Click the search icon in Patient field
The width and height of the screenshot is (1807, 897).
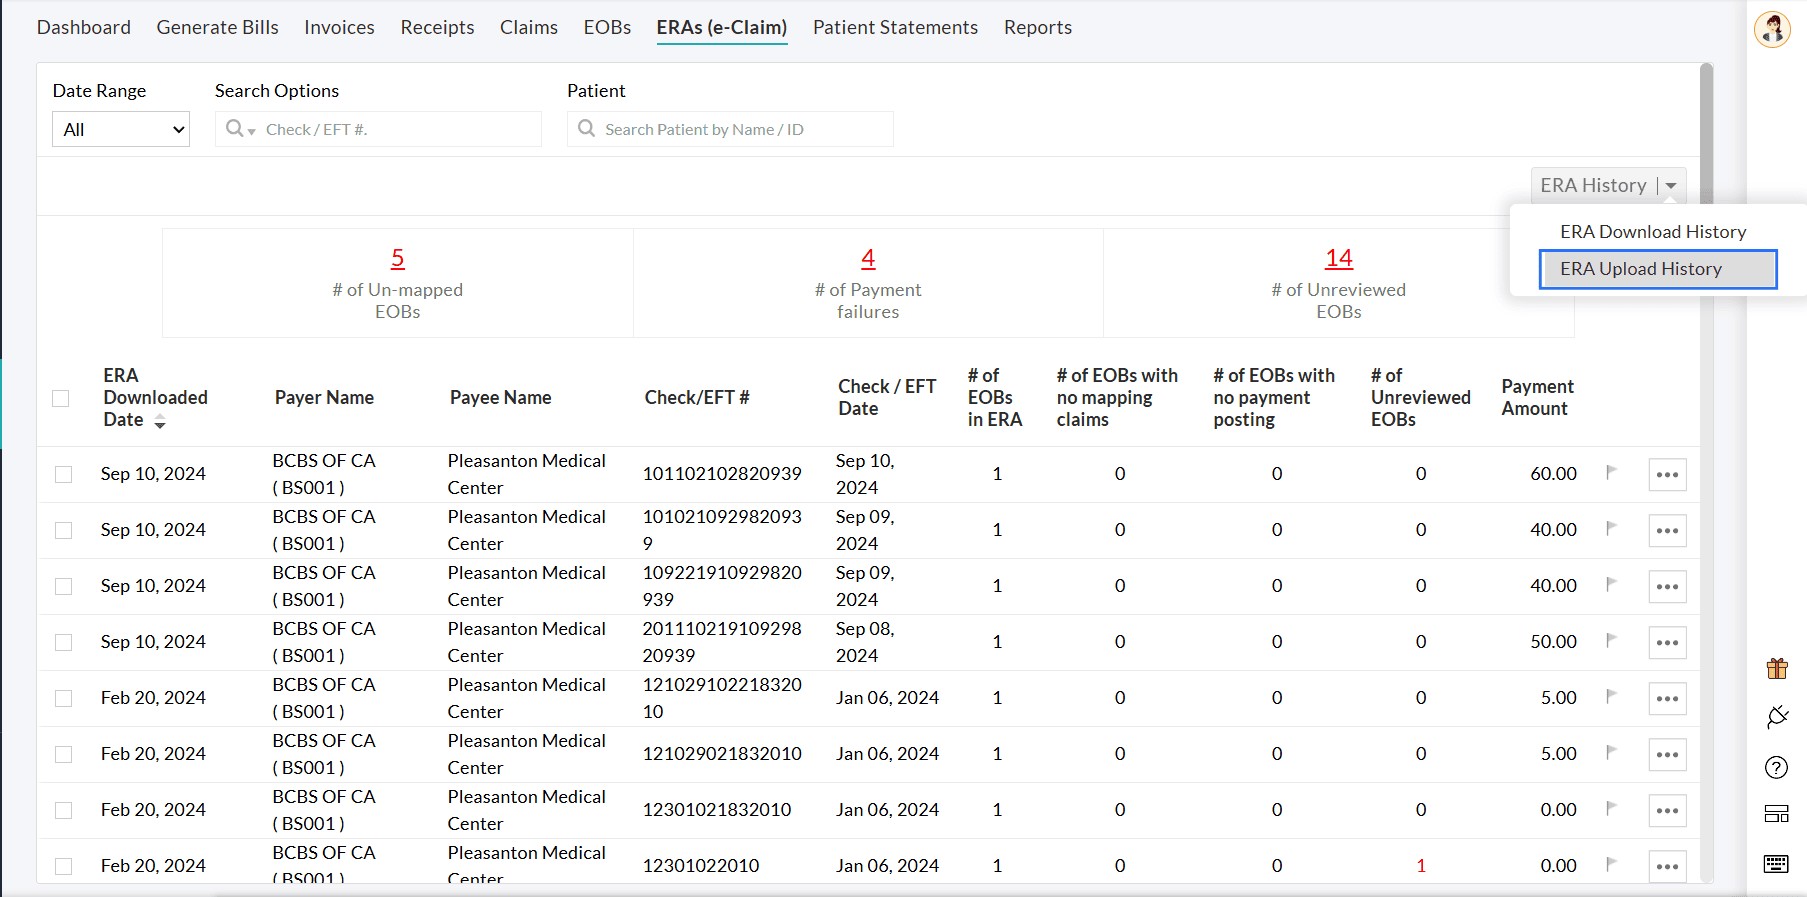pyautogui.click(x=587, y=129)
